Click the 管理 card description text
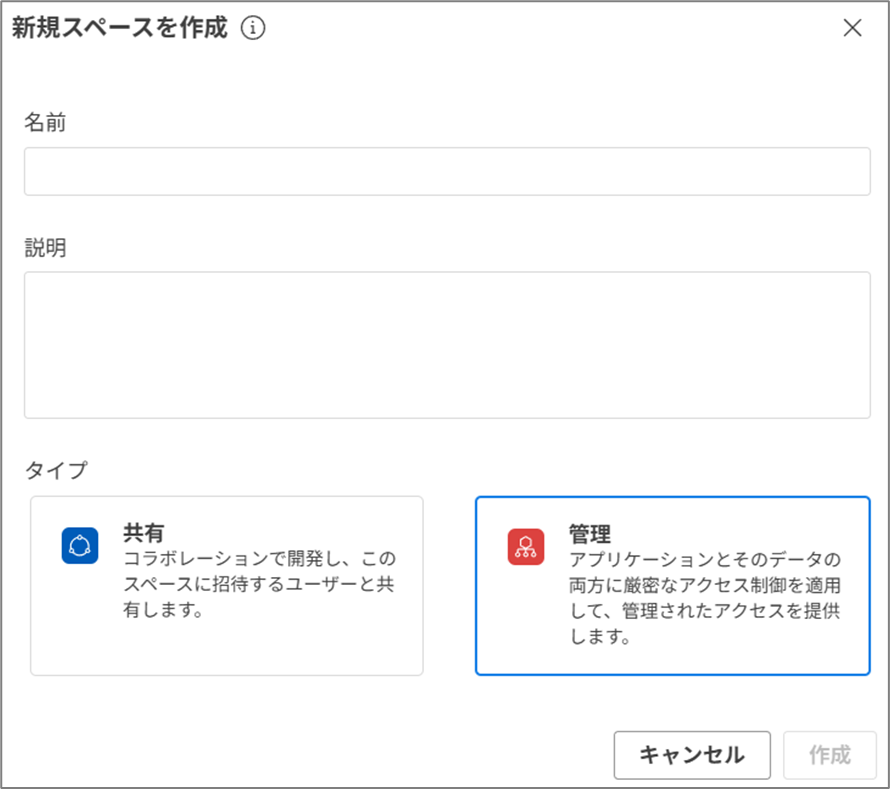Screen dimensions: 890x789 704,597
